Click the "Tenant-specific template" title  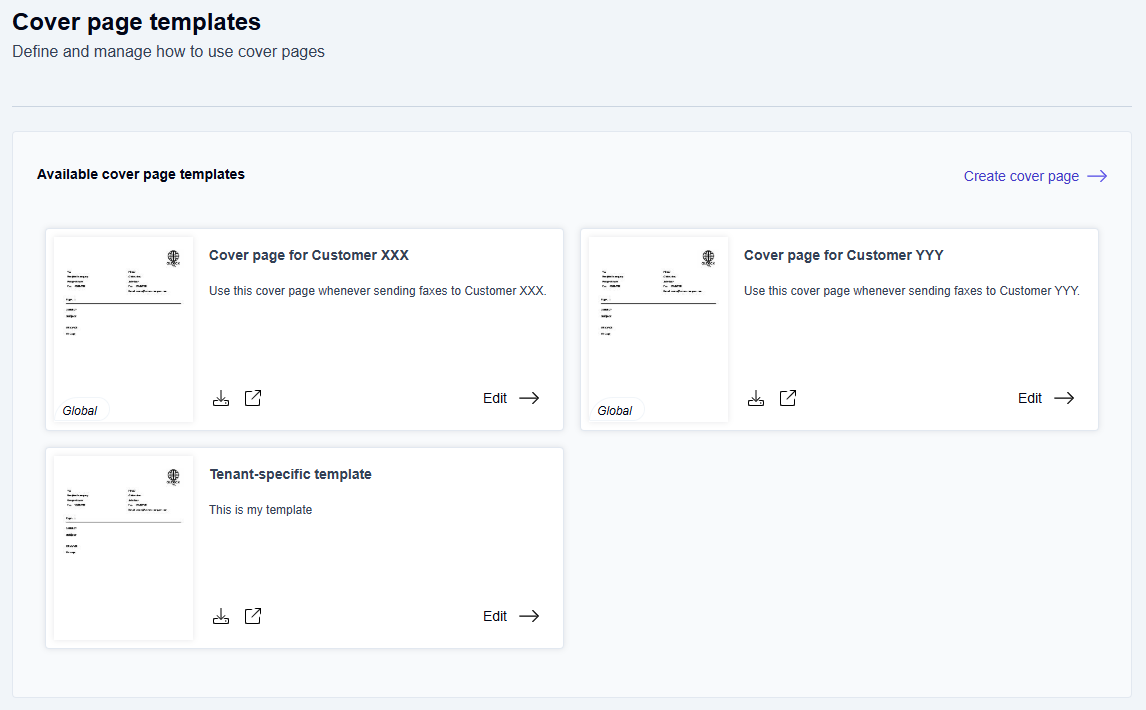pyautogui.click(x=290, y=474)
